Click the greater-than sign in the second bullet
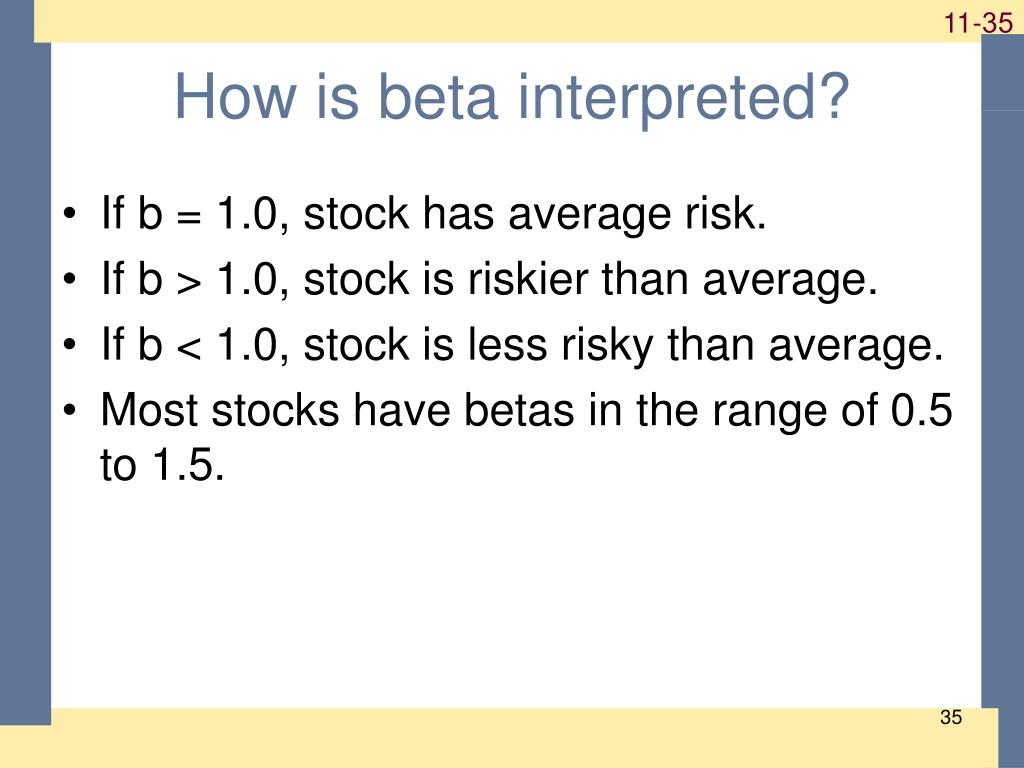This screenshot has height=768, width=1024. coord(189,282)
